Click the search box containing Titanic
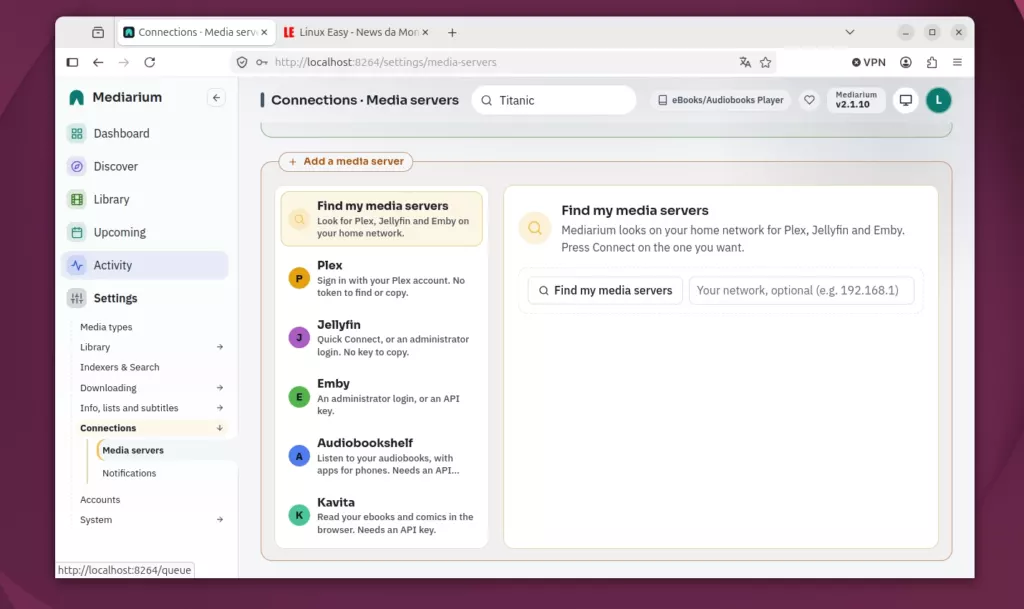1024x609 pixels. pyautogui.click(x=554, y=101)
